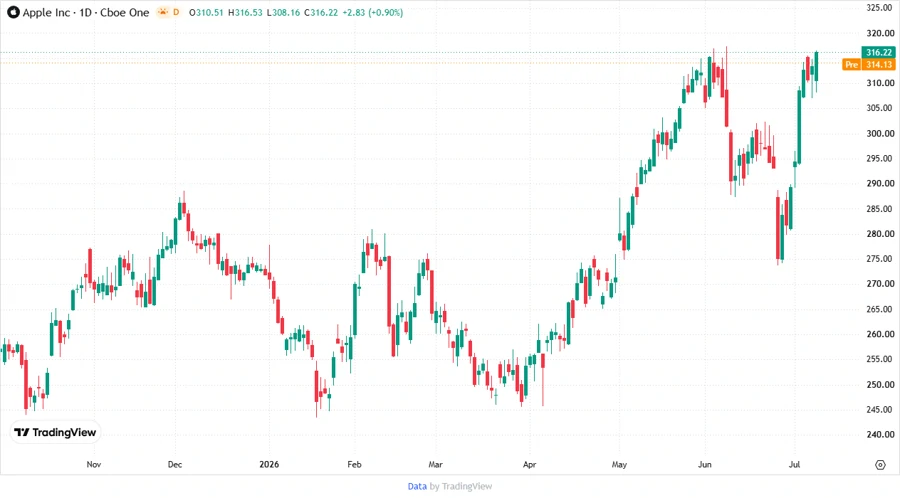Open the Apple Inc symbol title

(46, 12)
